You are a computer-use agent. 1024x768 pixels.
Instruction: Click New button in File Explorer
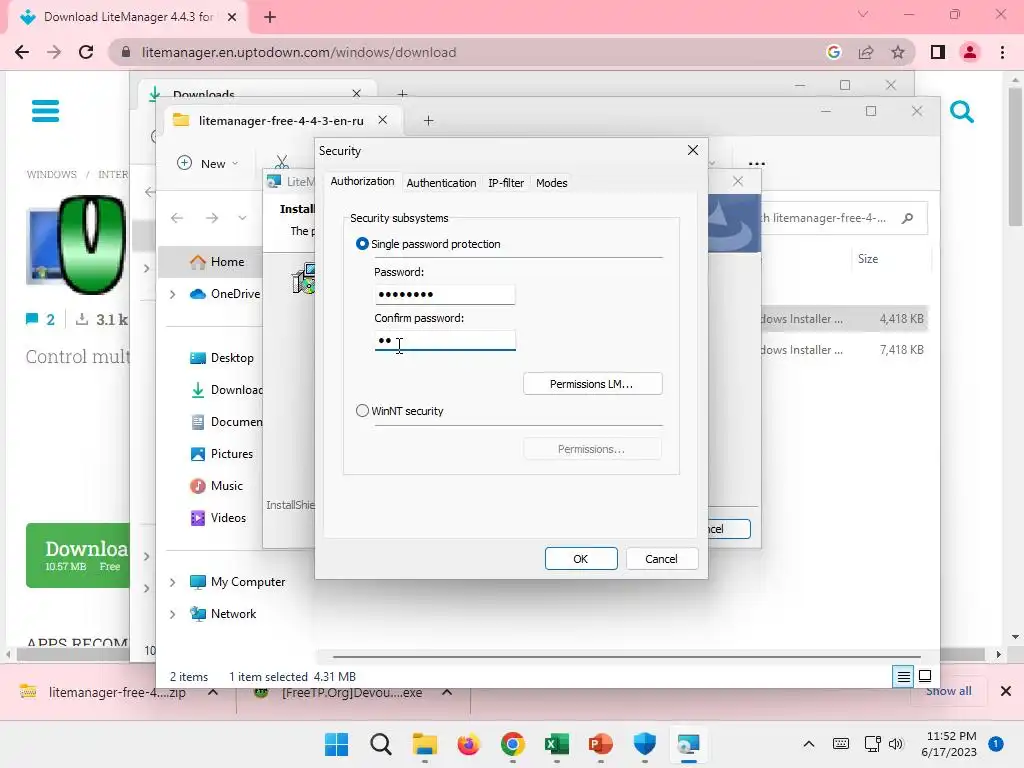tap(208, 163)
